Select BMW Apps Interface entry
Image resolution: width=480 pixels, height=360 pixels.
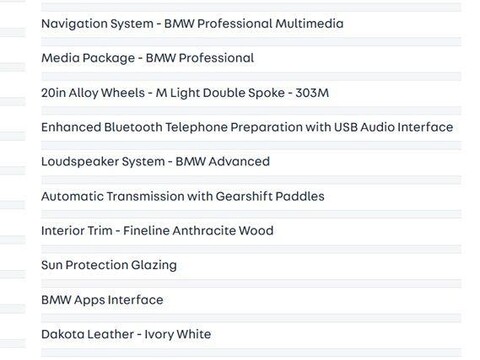[102, 300]
